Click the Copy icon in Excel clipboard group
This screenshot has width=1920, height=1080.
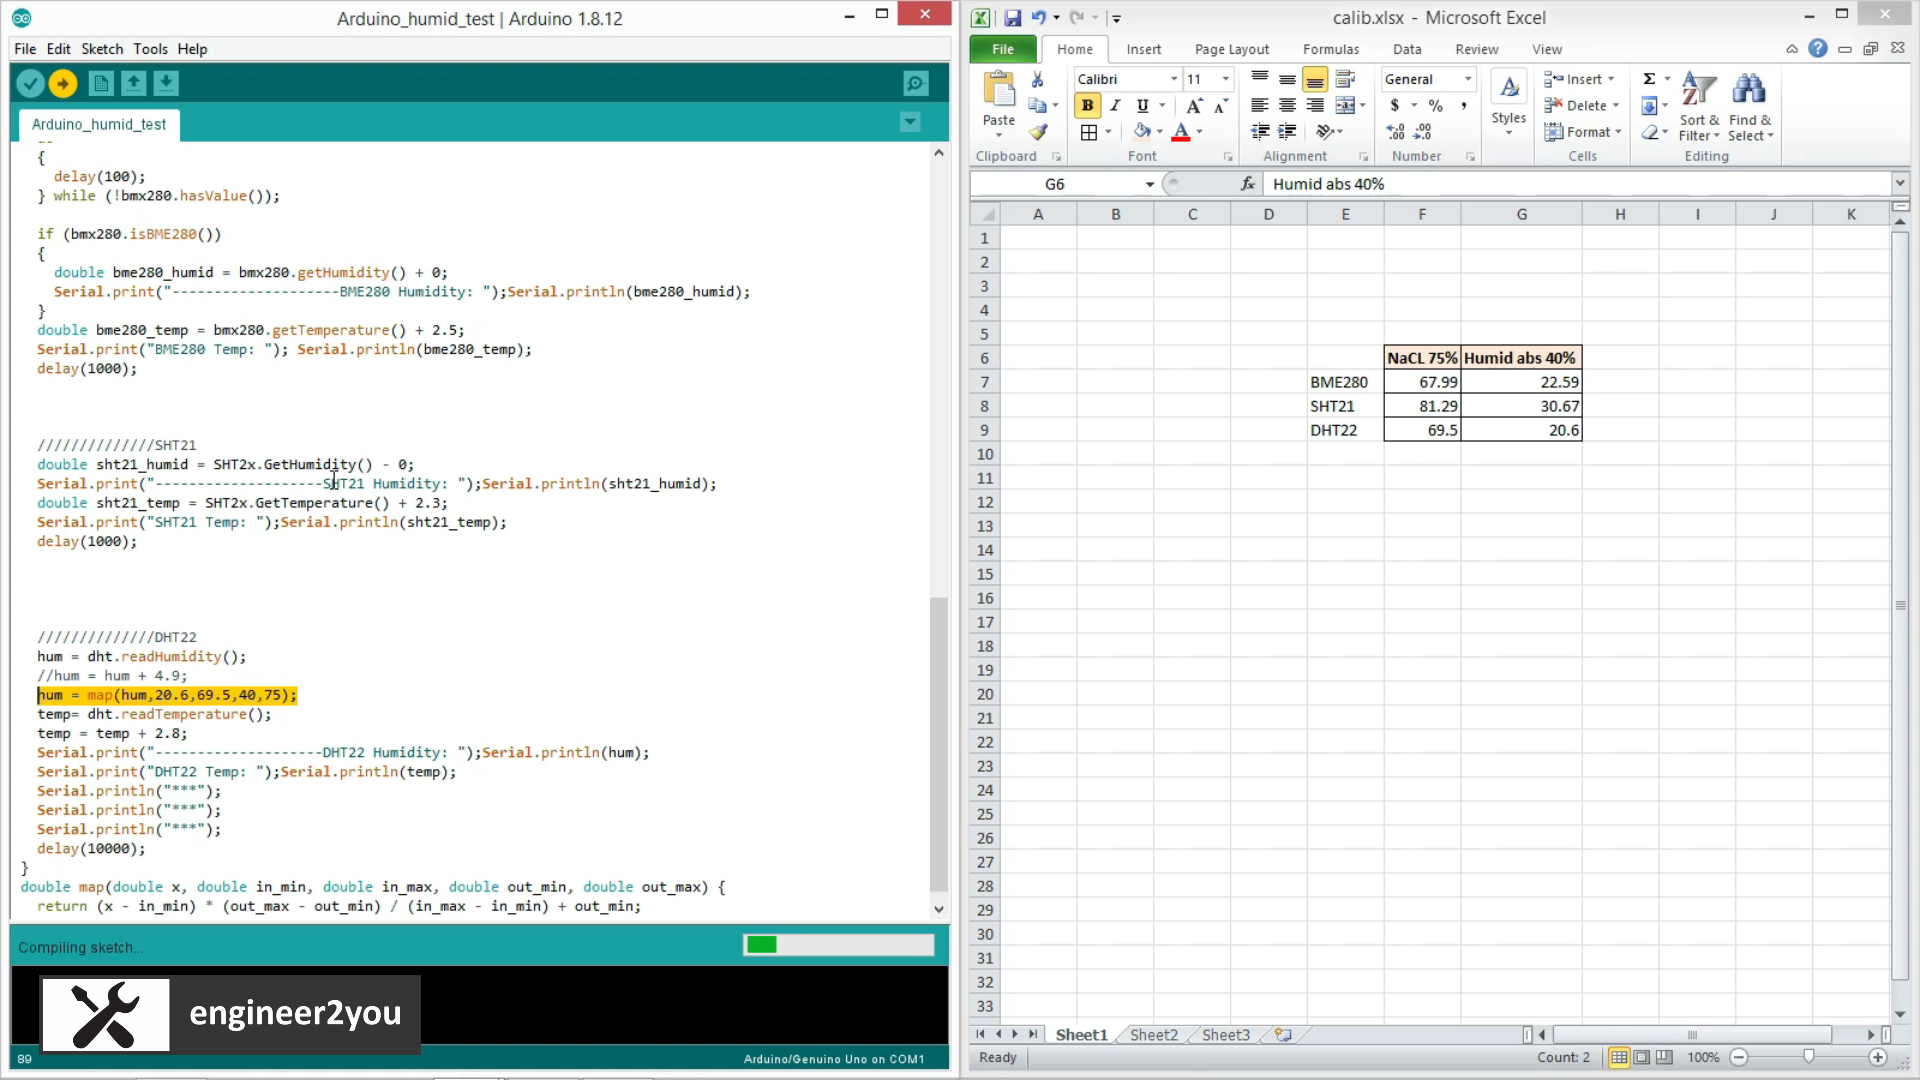tap(1037, 105)
